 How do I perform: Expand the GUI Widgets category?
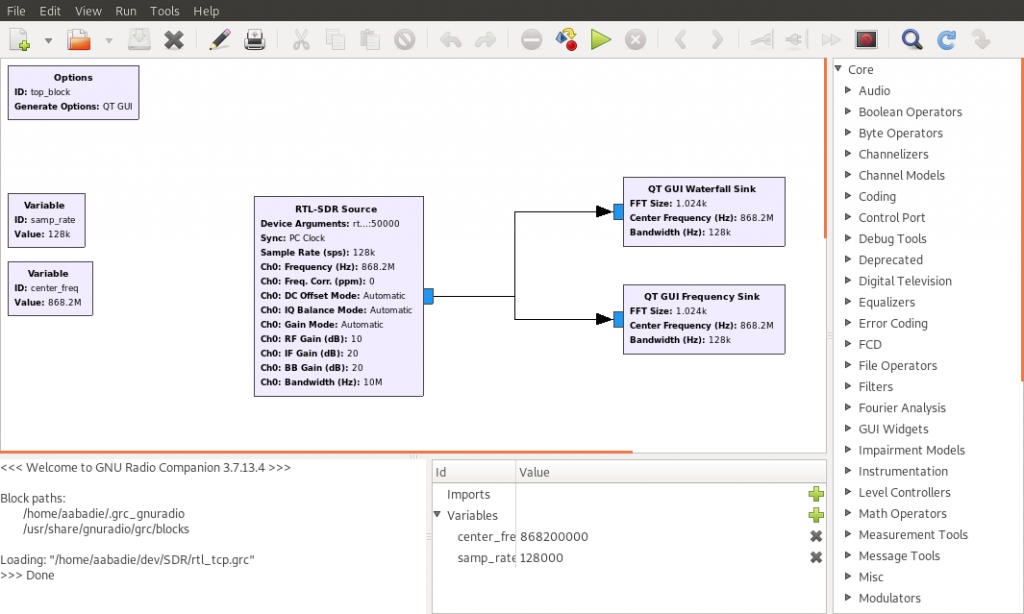coord(848,428)
